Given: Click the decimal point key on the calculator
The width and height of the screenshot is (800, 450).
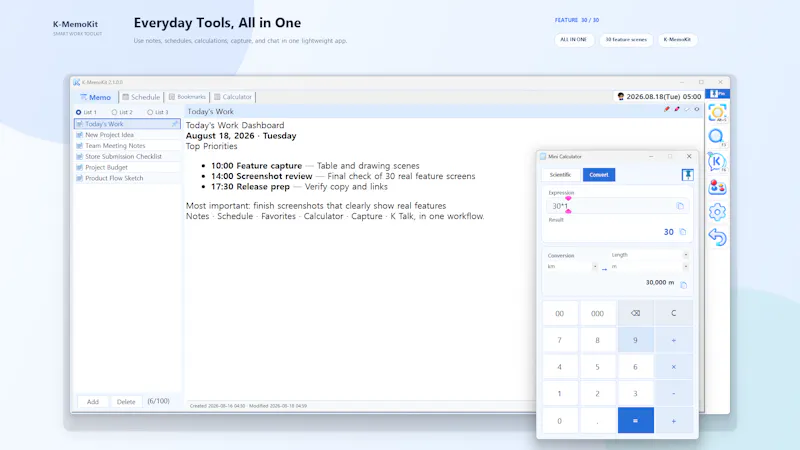Looking at the screenshot, I should tap(597, 421).
